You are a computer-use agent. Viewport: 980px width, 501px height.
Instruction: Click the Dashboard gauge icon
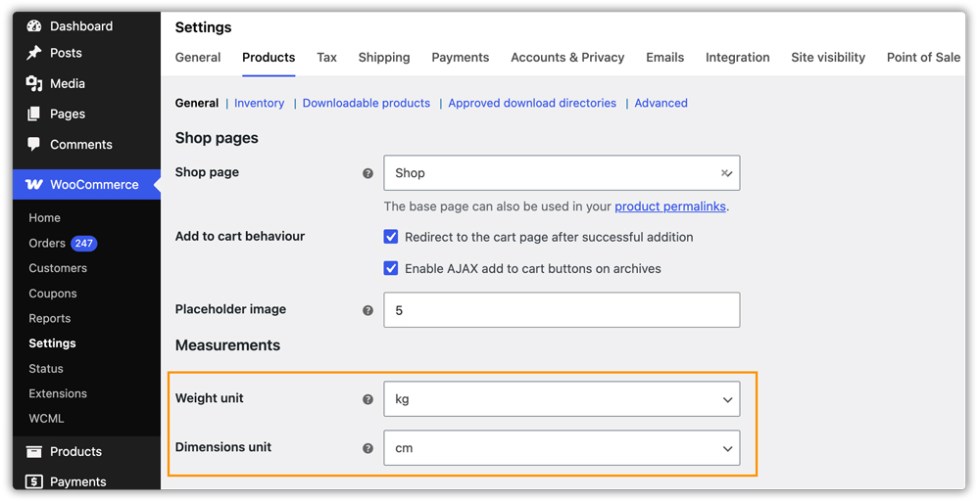pos(34,26)
